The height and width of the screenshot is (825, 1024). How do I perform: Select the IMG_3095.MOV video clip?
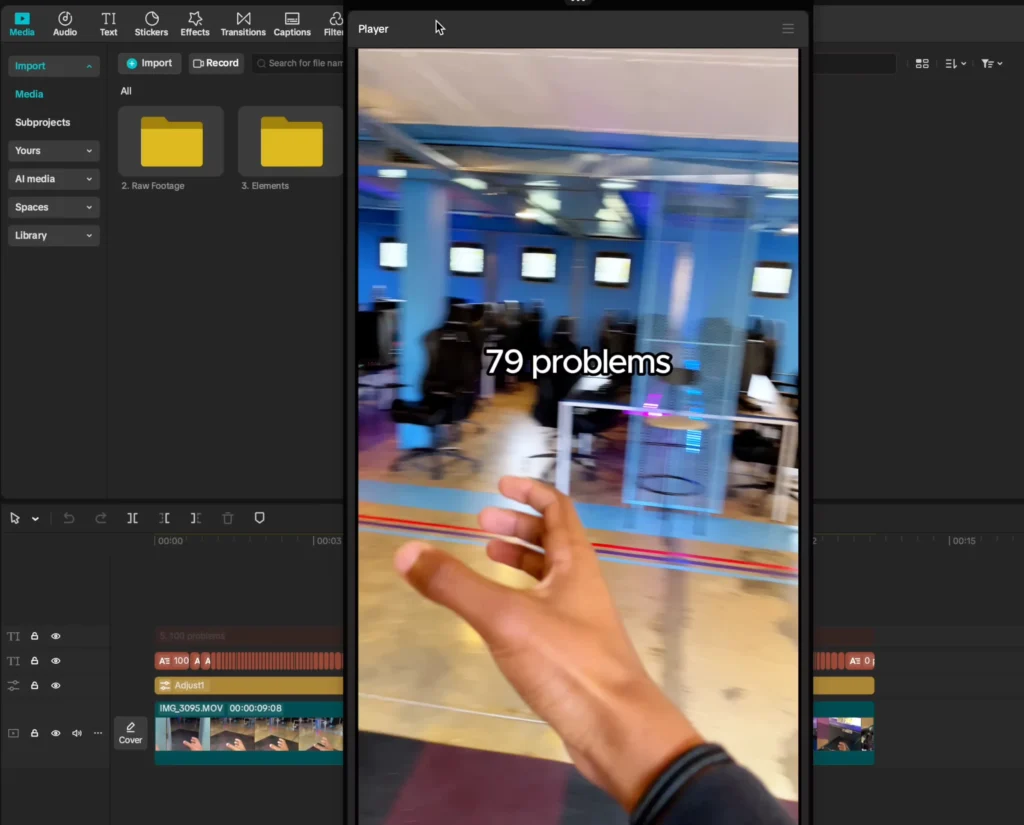[249, 733]
